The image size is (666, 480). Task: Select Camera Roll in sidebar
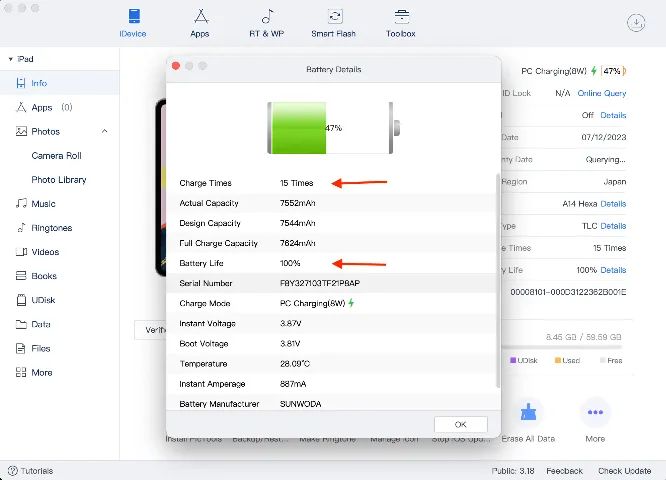tap(56, 155)
